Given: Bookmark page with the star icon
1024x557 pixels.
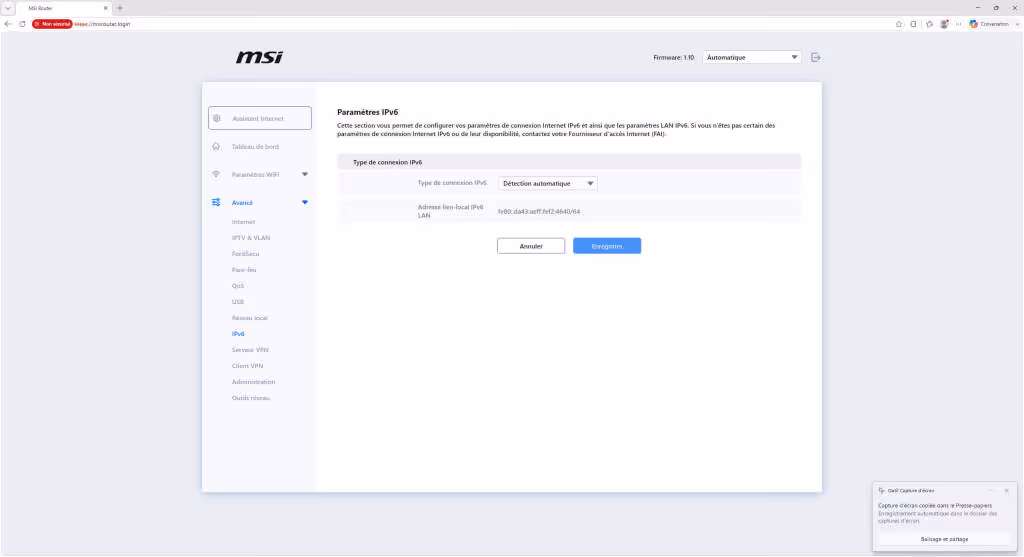Looking at the screenshot, I should click(899, 24).
